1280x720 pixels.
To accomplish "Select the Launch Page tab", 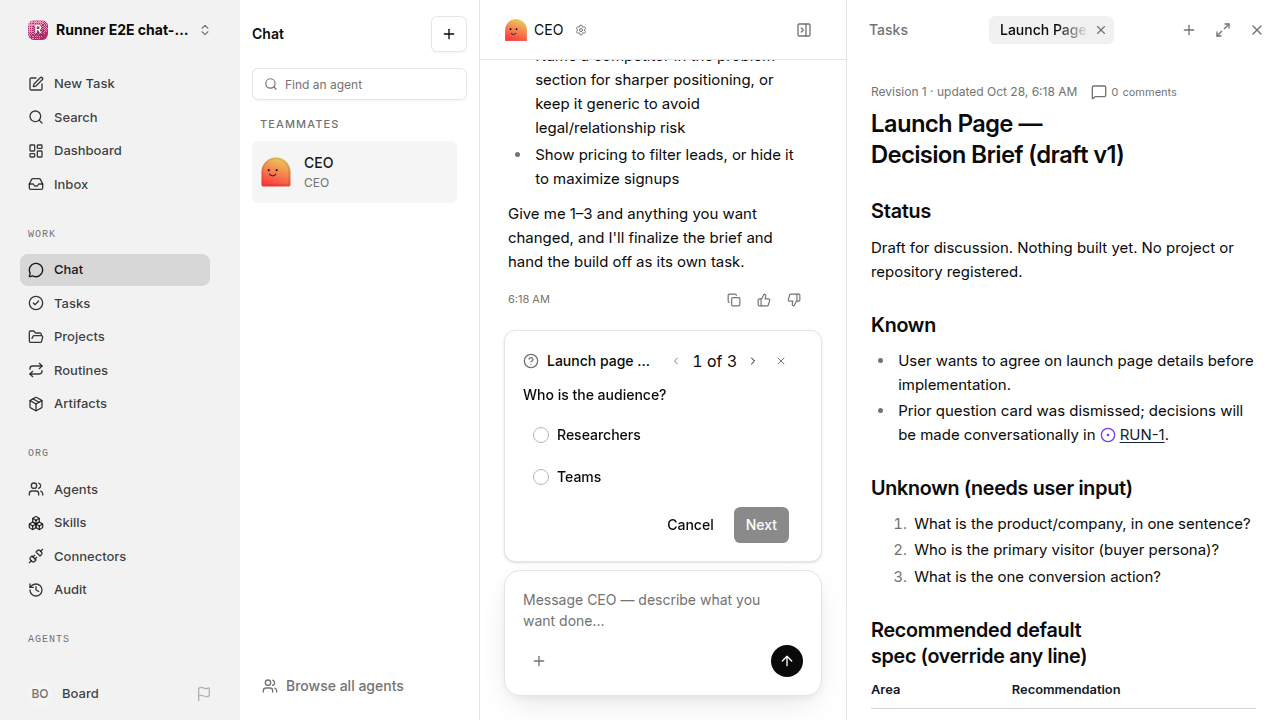I will [x=1042, y=30].
